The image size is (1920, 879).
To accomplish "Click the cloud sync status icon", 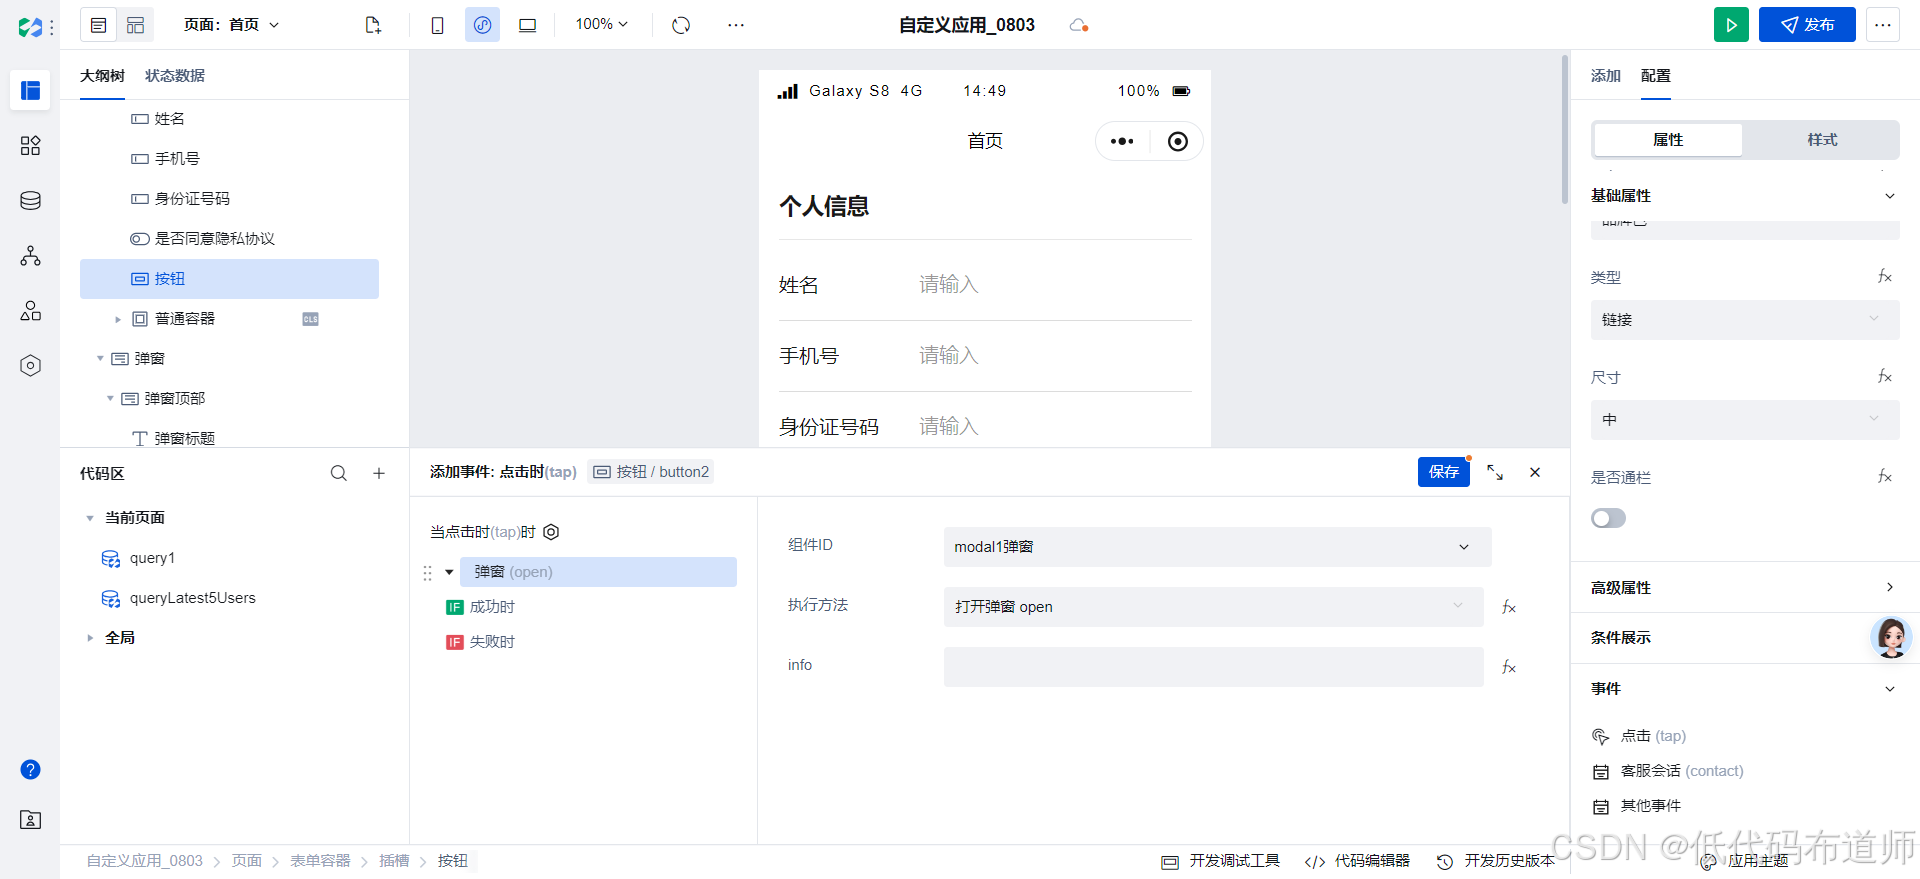I will click(x=1078, y=25).
